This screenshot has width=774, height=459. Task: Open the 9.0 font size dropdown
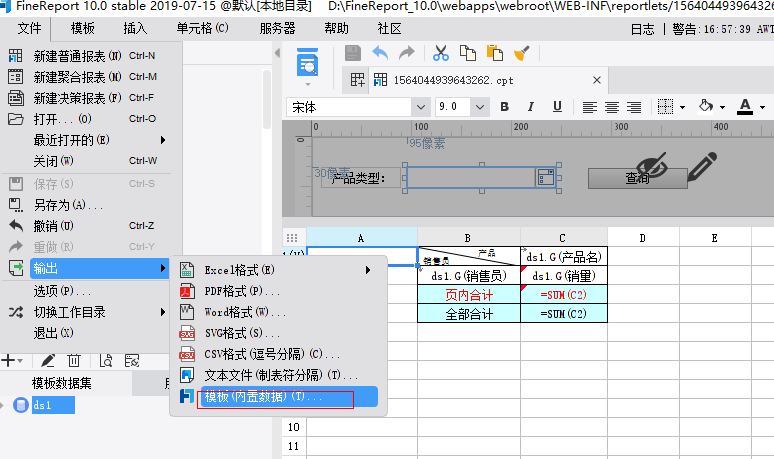(479, 107)
